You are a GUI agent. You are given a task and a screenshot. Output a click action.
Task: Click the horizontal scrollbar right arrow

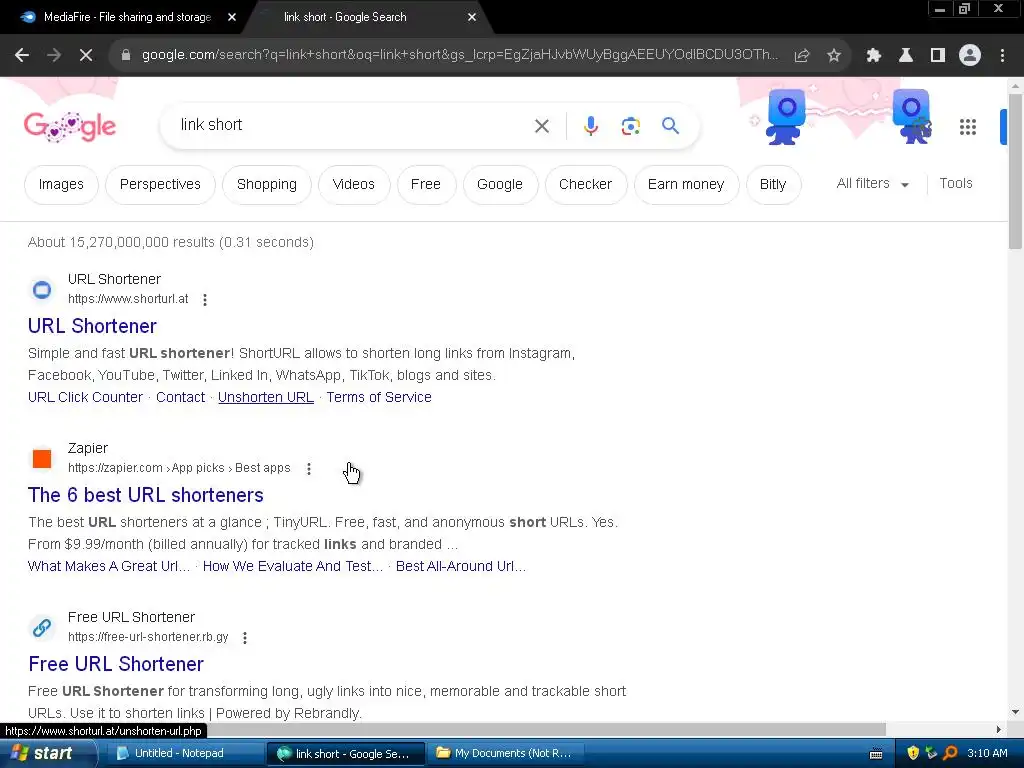(x=999, y=729)
